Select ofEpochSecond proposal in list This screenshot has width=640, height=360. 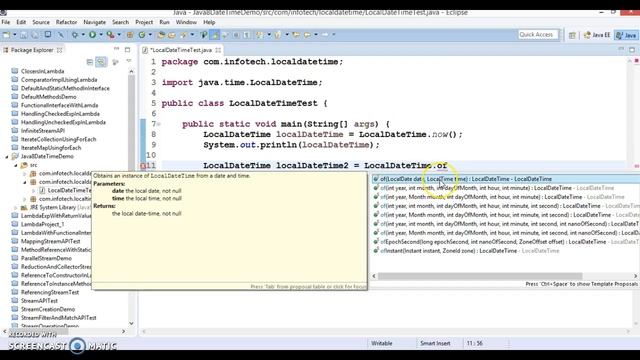(505, 242)
